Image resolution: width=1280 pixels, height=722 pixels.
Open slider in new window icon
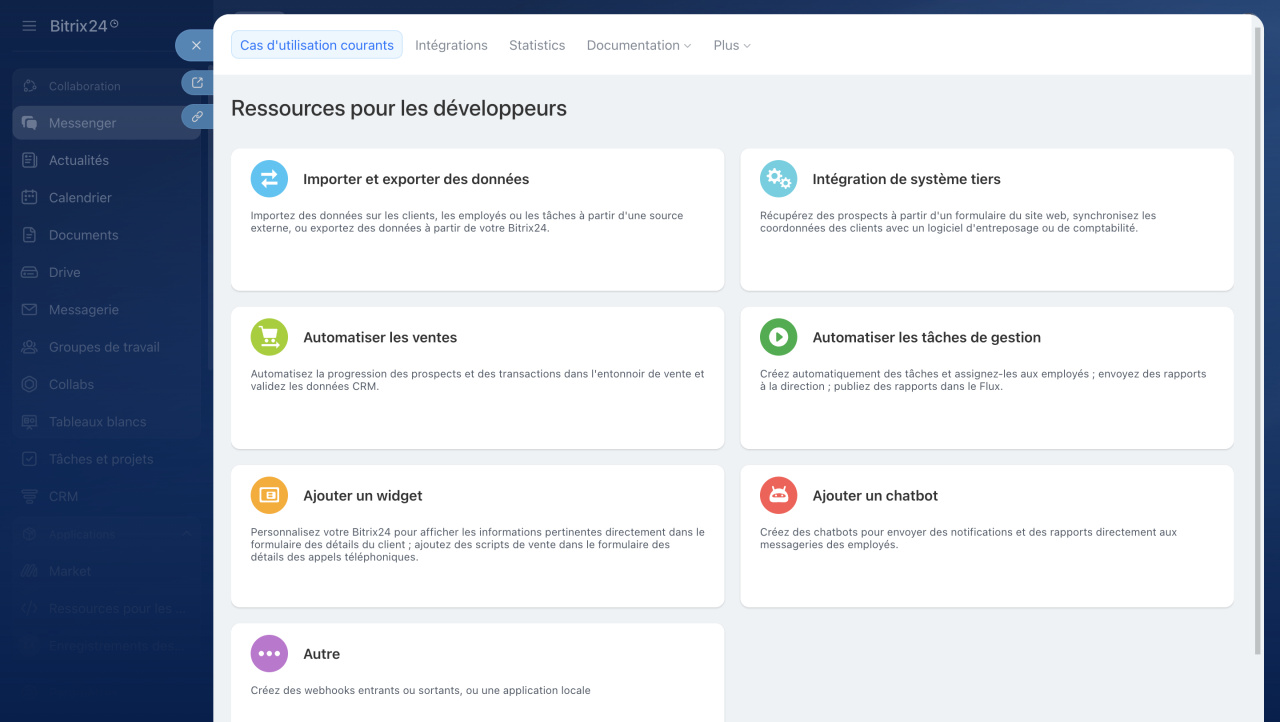pyautogui.click(x=197, y=83)
